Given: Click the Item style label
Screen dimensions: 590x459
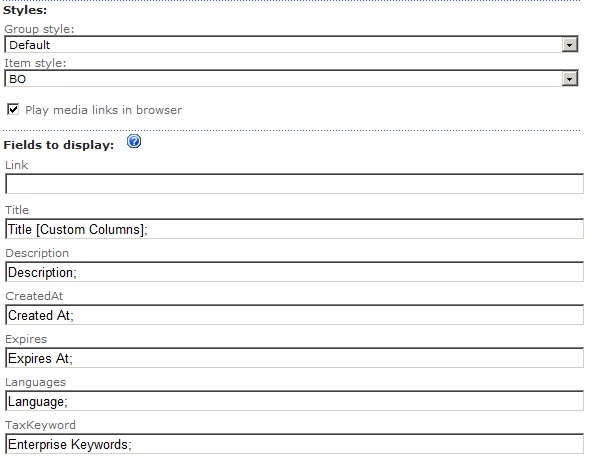Looking at the screenshot, I should [x=35, y=63].
